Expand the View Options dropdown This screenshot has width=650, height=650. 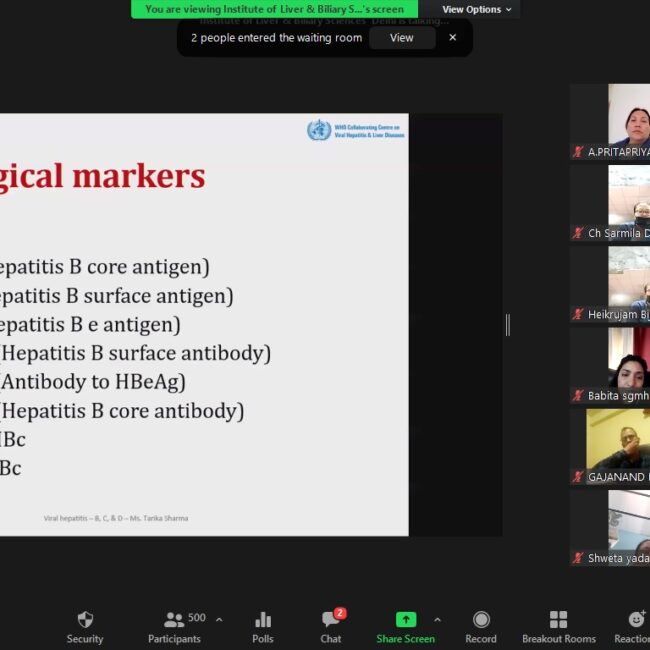477,9
